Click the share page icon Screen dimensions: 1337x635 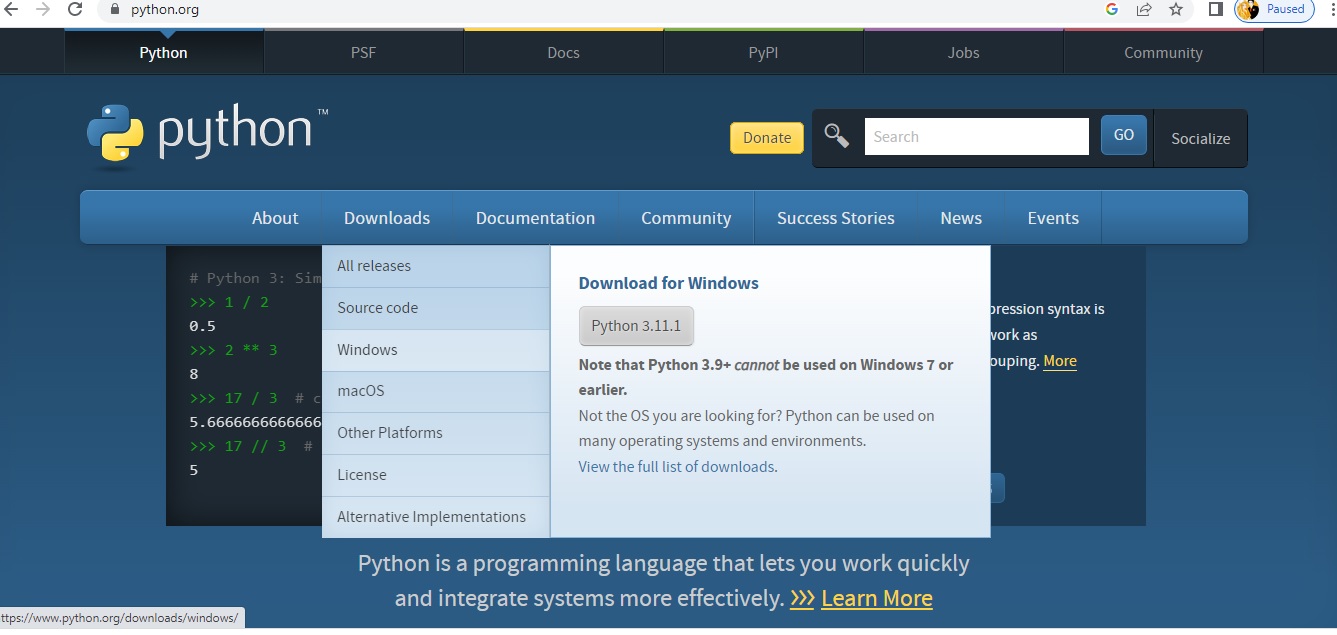pyautogui.click(x=1143, y=12)
